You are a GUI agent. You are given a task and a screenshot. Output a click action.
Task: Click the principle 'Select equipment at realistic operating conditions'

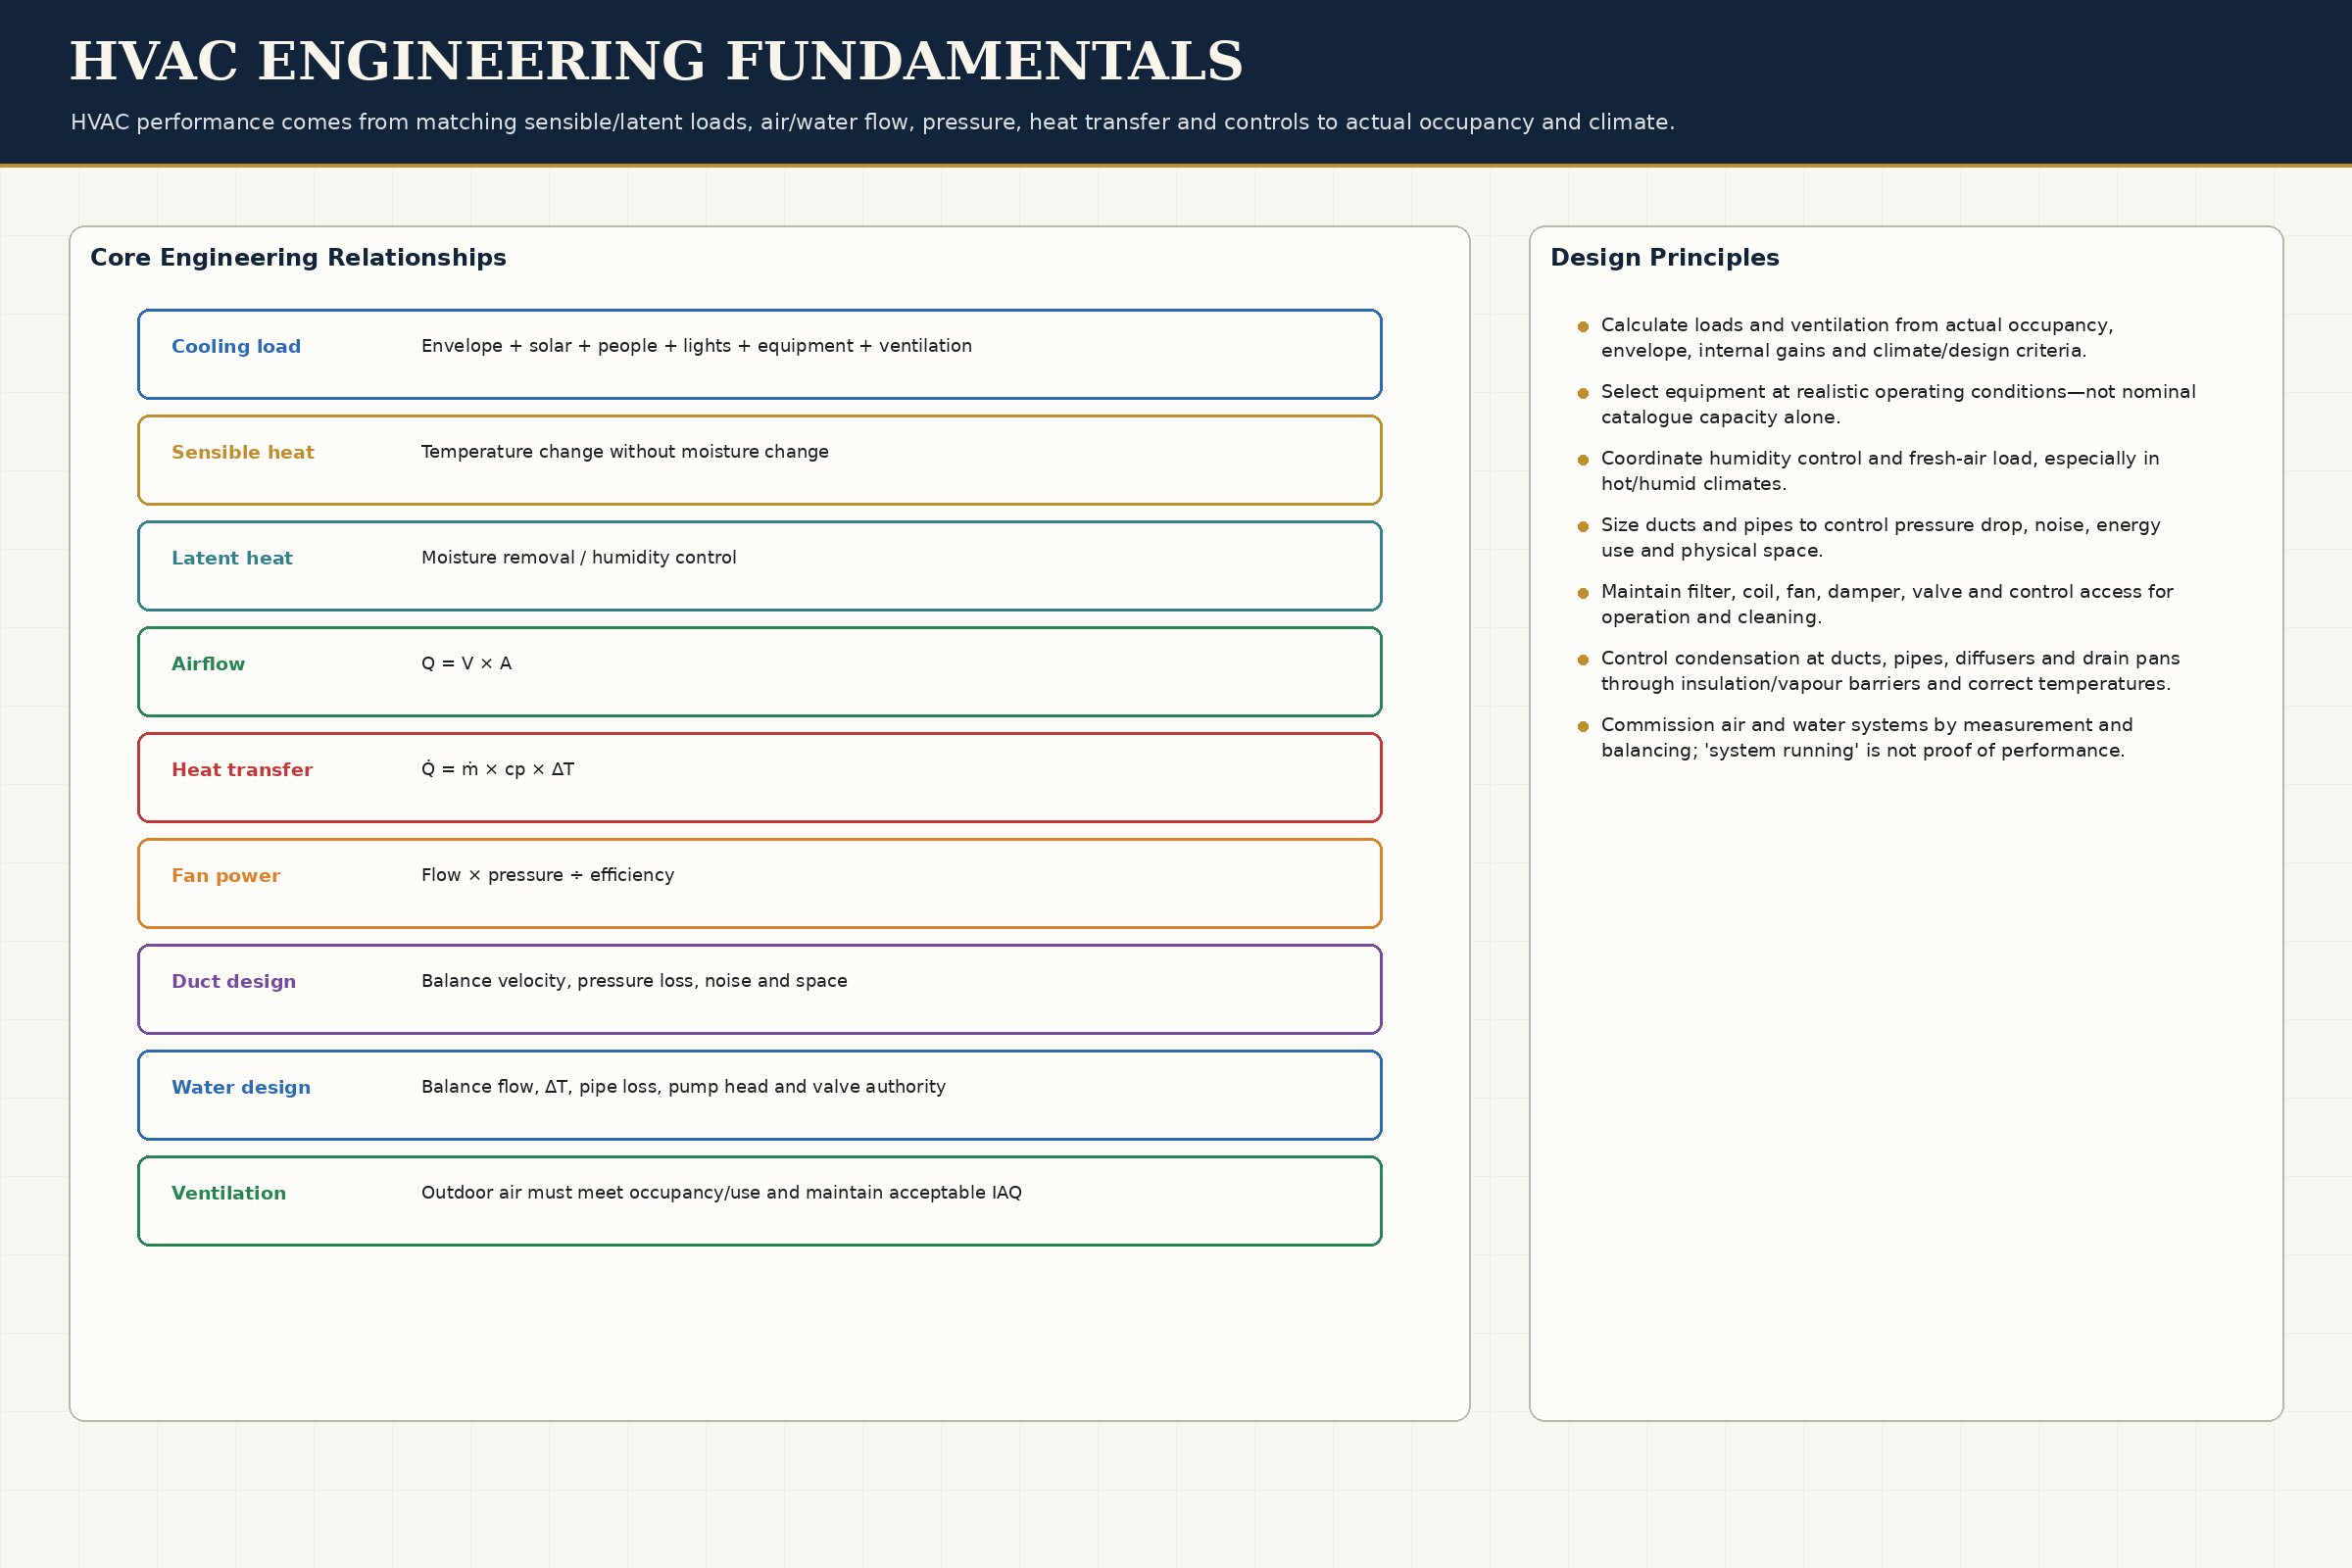[x=1898, y=405]
